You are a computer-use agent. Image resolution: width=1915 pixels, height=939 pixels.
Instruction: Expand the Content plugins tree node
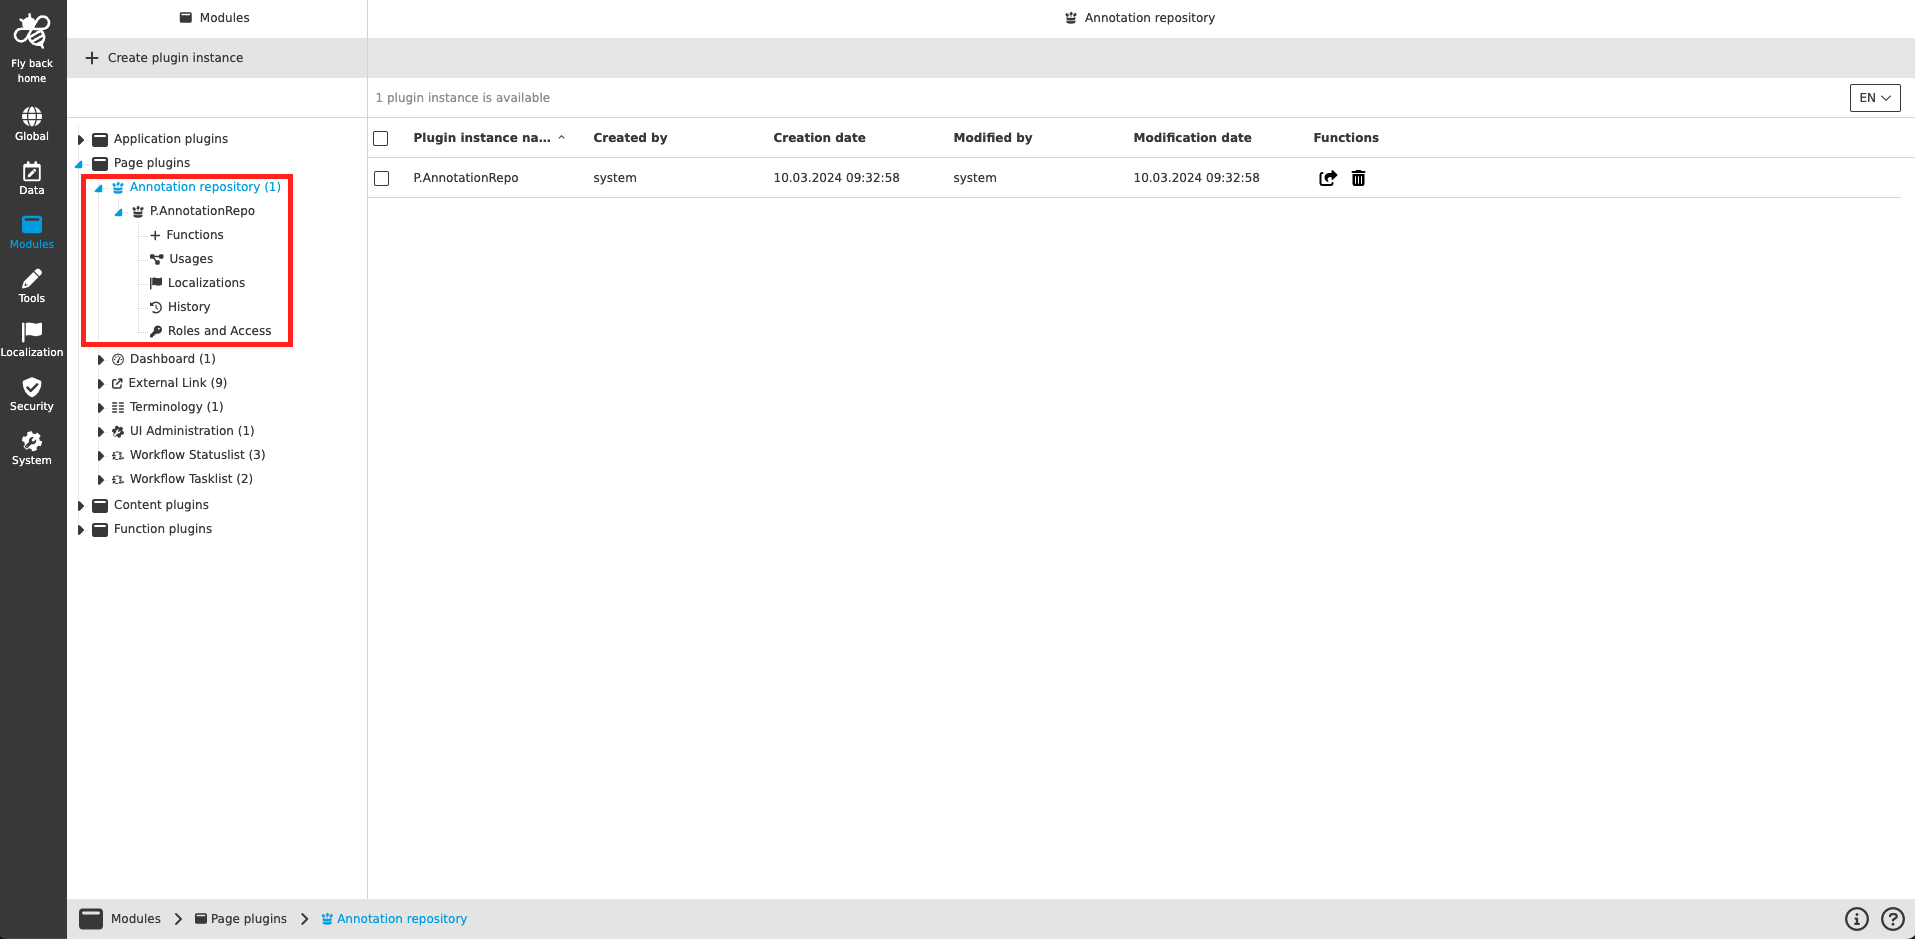pos(82,505)
